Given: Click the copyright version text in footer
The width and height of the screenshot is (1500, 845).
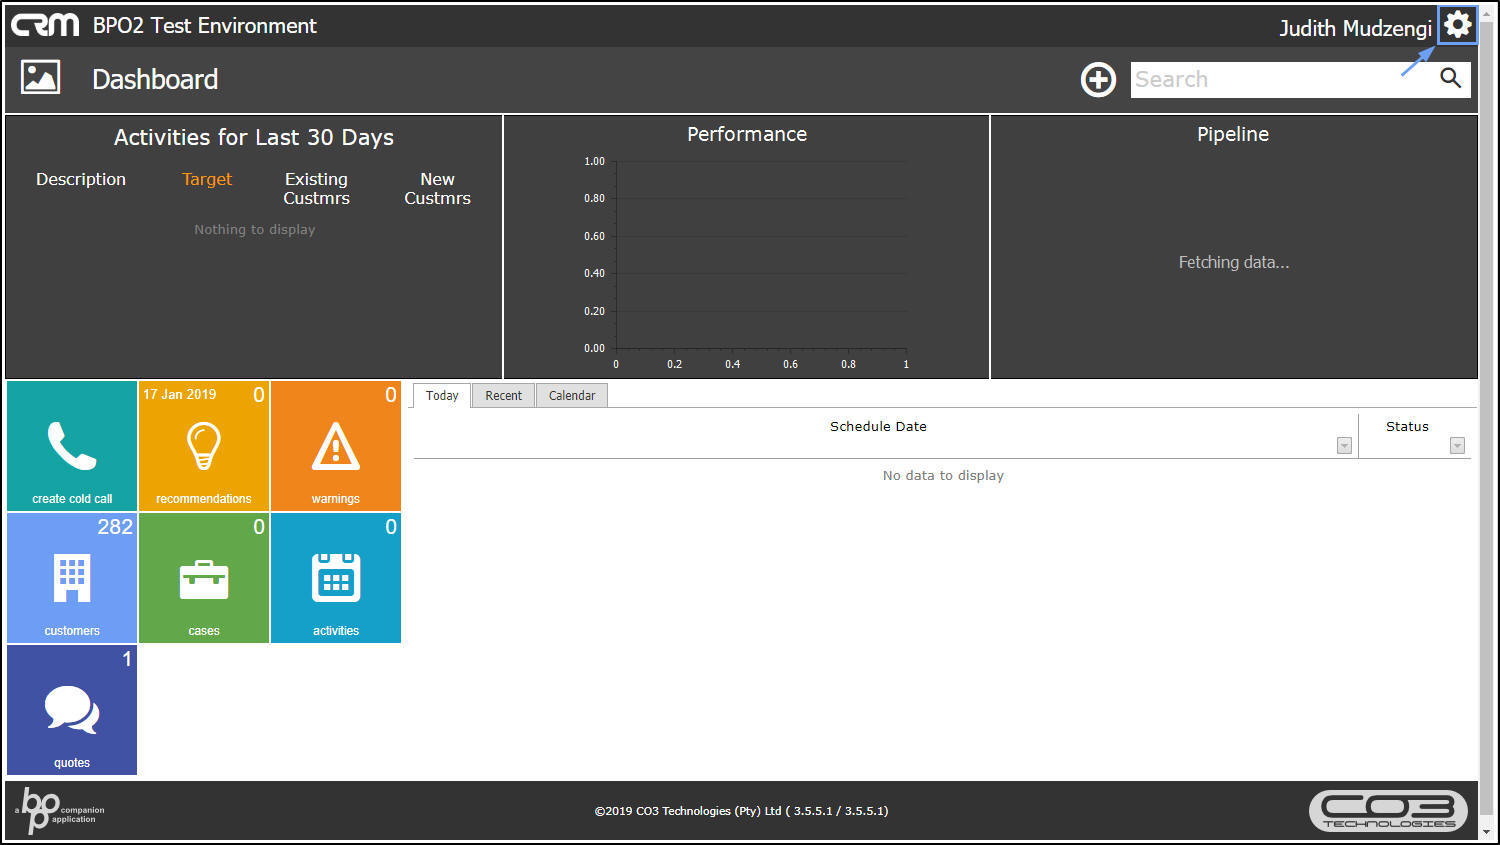Looking at the screenshot, I should (741, 811).
